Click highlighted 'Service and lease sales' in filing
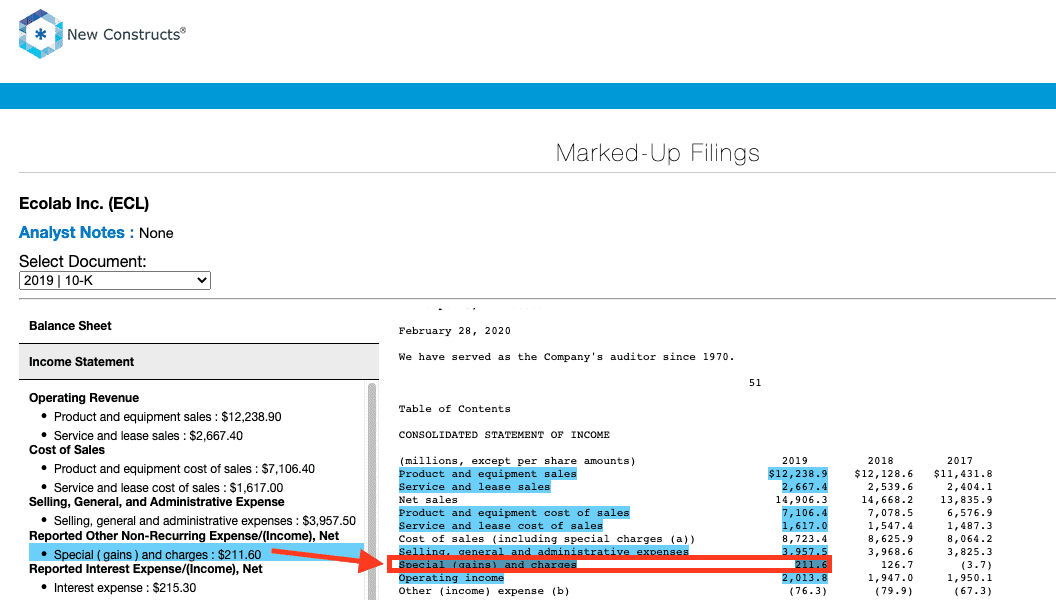1056x600 pixels. click(x=474, y=487)
